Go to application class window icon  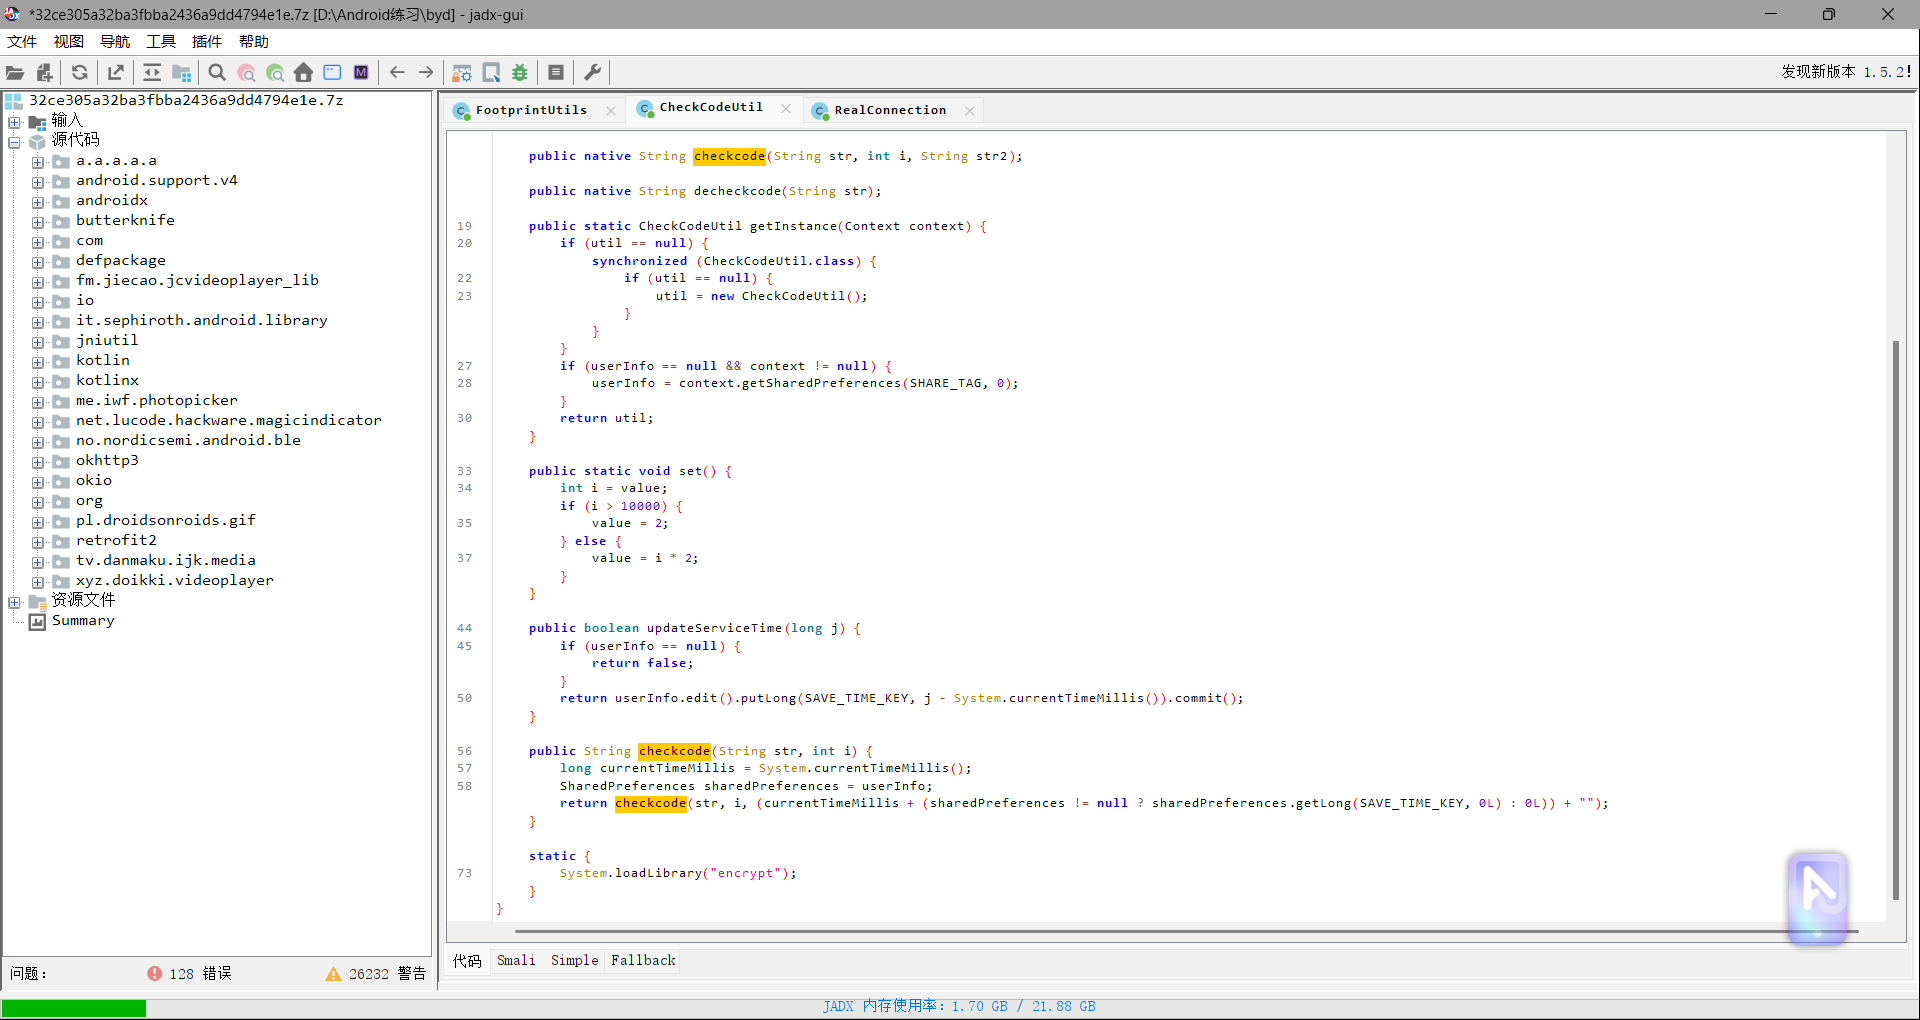point(333,72)
